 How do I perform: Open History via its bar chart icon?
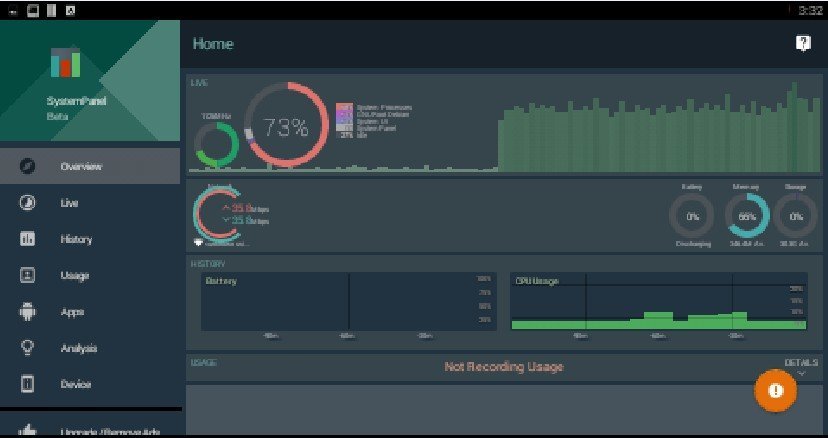(x=28, y=239)
